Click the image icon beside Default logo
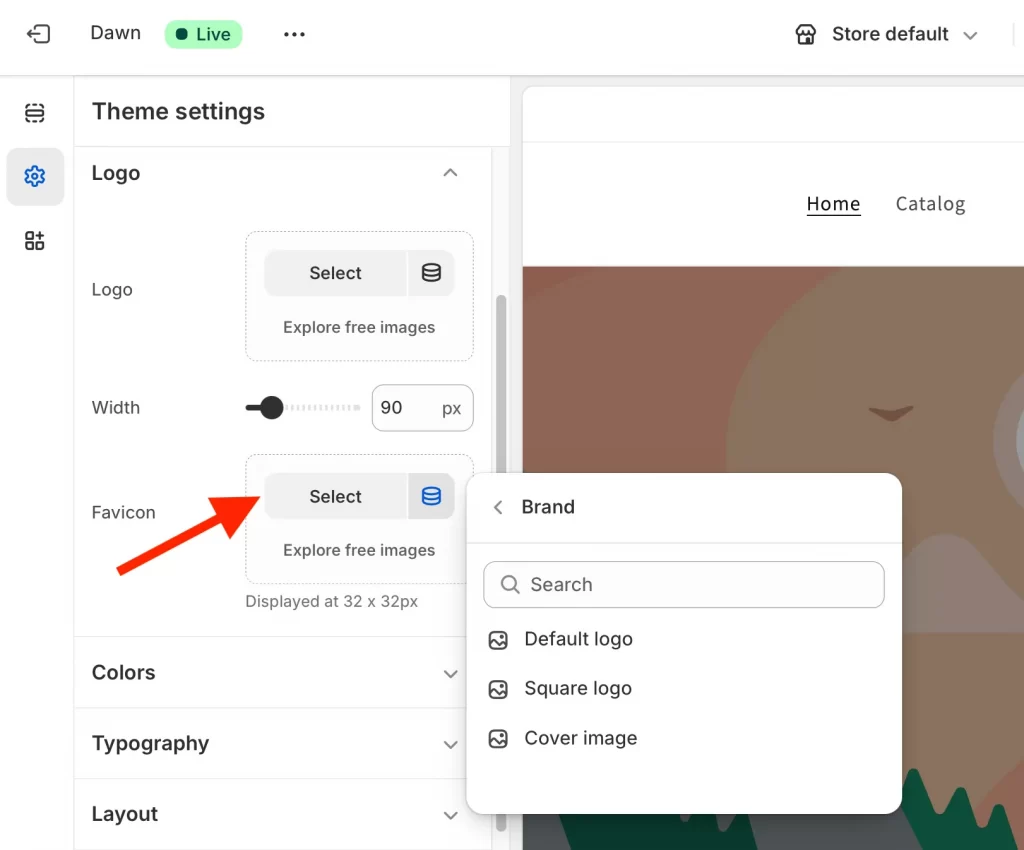The width and height of the screenshot is (1024, 850). [x=498, y=639]
